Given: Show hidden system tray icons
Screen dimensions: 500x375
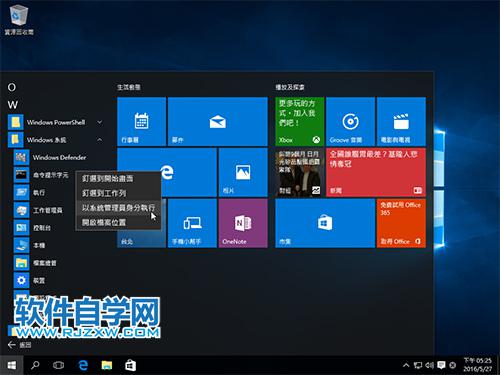Looking at the screenshot, I should (x=406, y=365).
